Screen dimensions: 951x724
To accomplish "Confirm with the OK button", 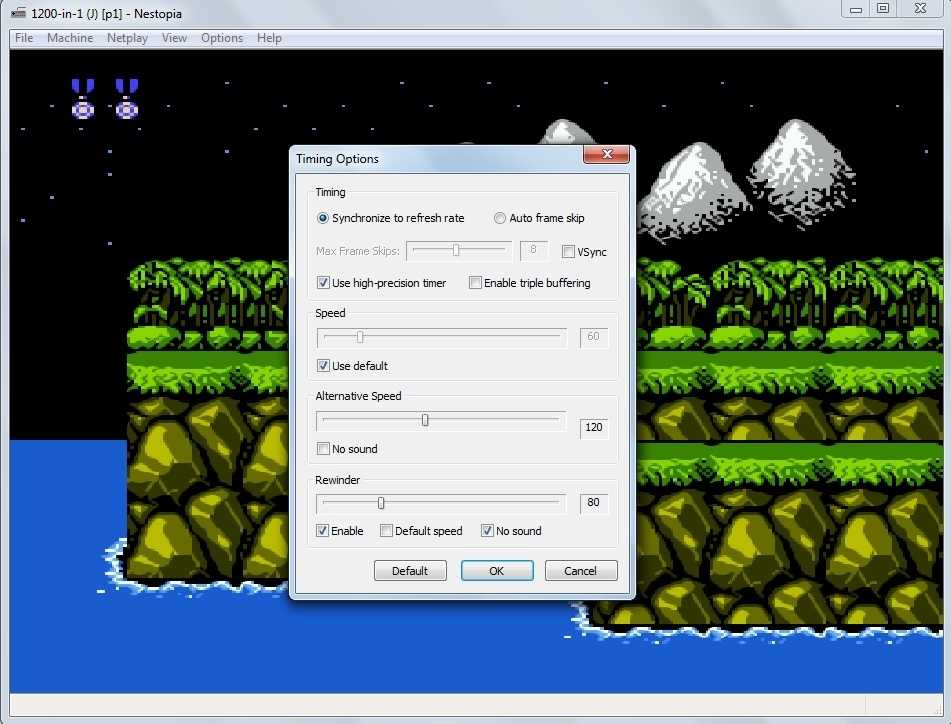I will tap(497, 571).
